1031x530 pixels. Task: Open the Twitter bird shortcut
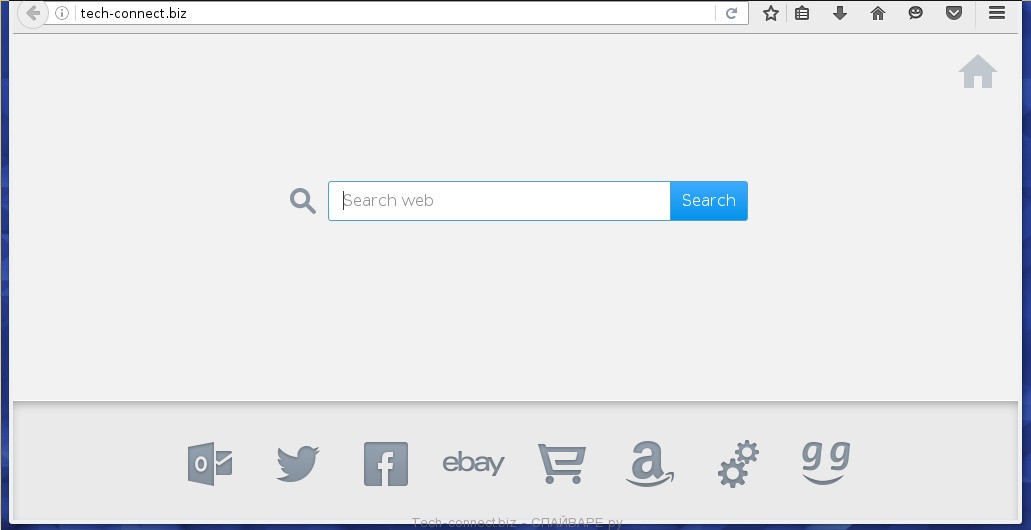coord(298,464)
